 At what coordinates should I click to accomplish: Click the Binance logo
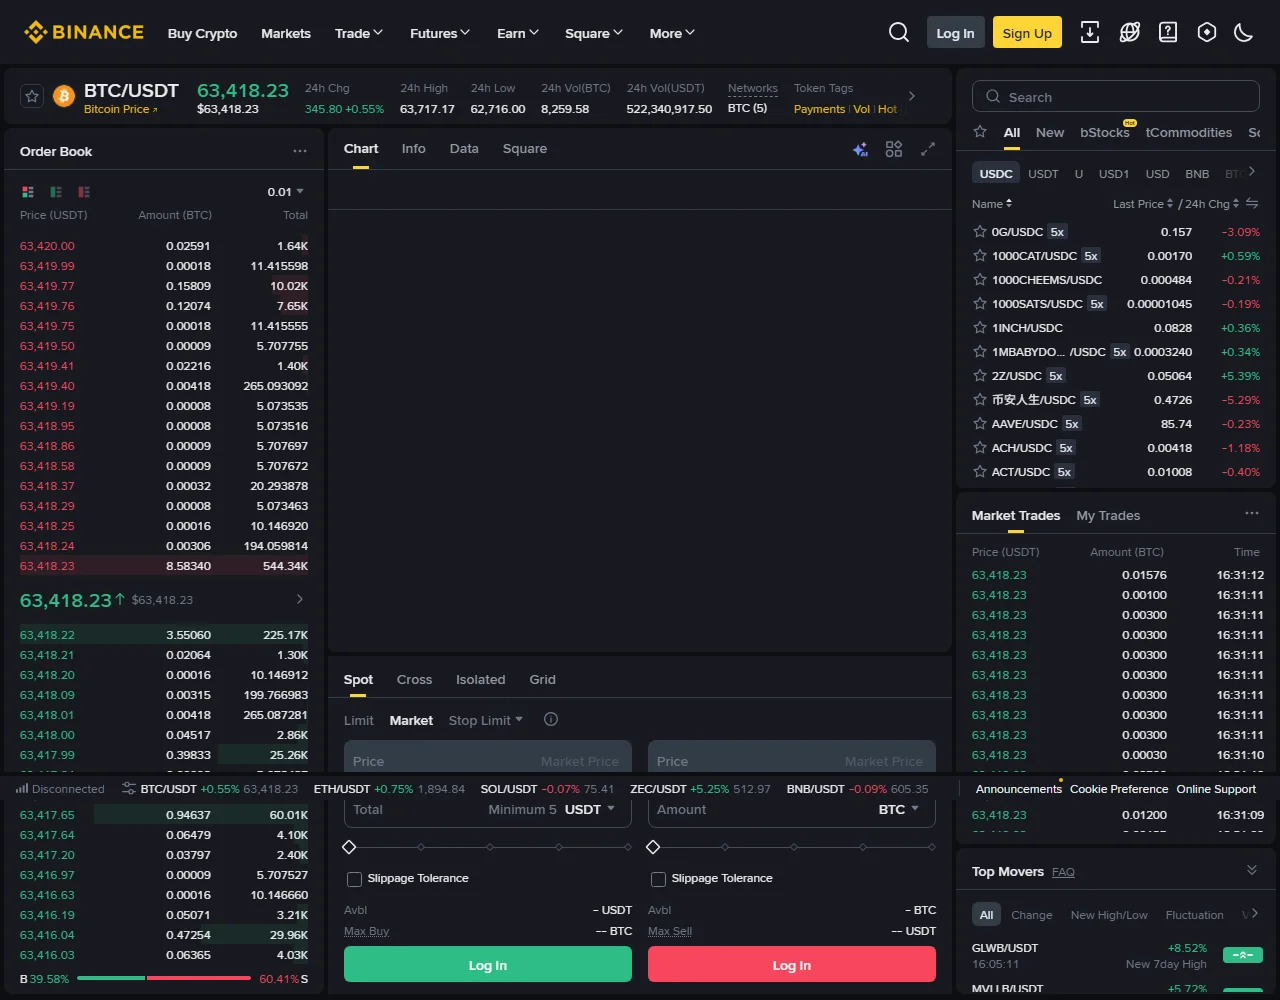click(x=84, y=33)
